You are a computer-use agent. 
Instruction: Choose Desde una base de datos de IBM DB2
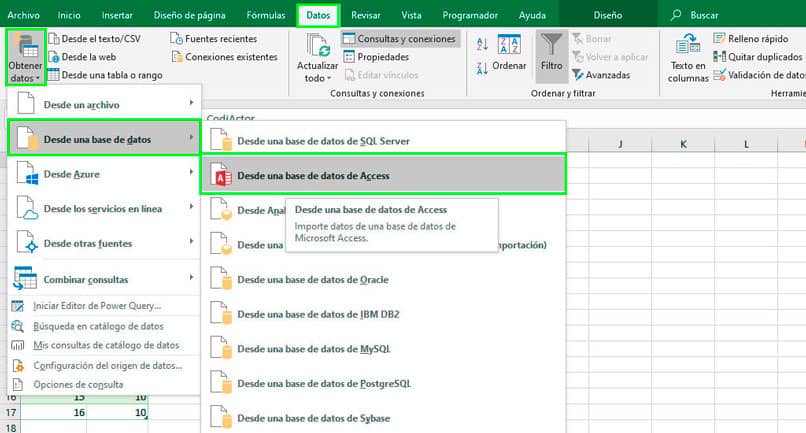click(383, 314)
